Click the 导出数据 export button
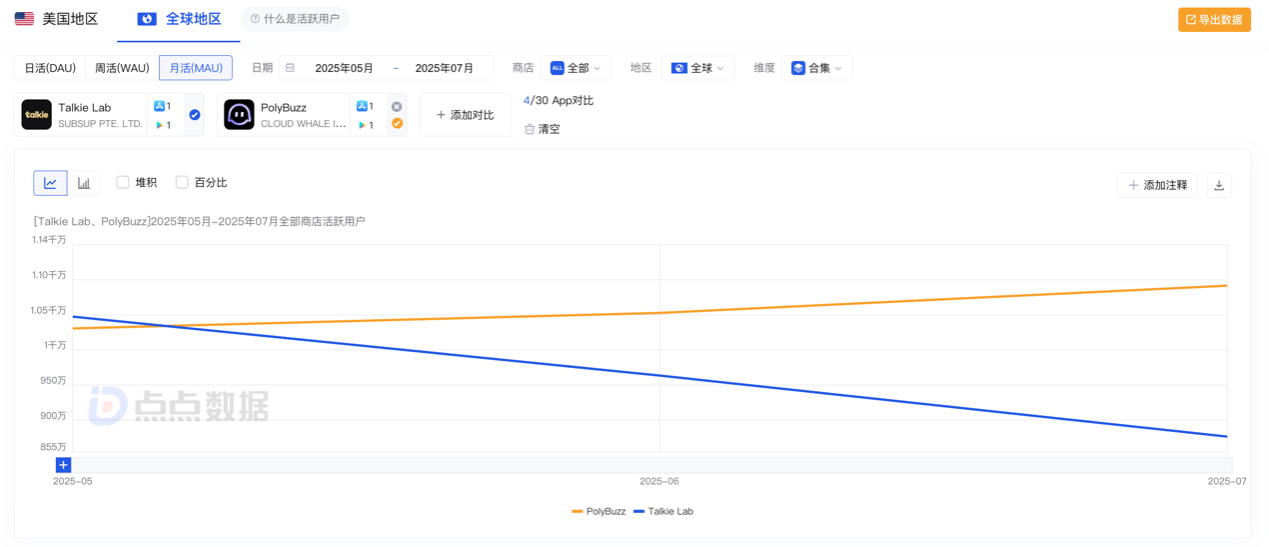The height and width of the screenshot is (547, 1269). 1214,20
